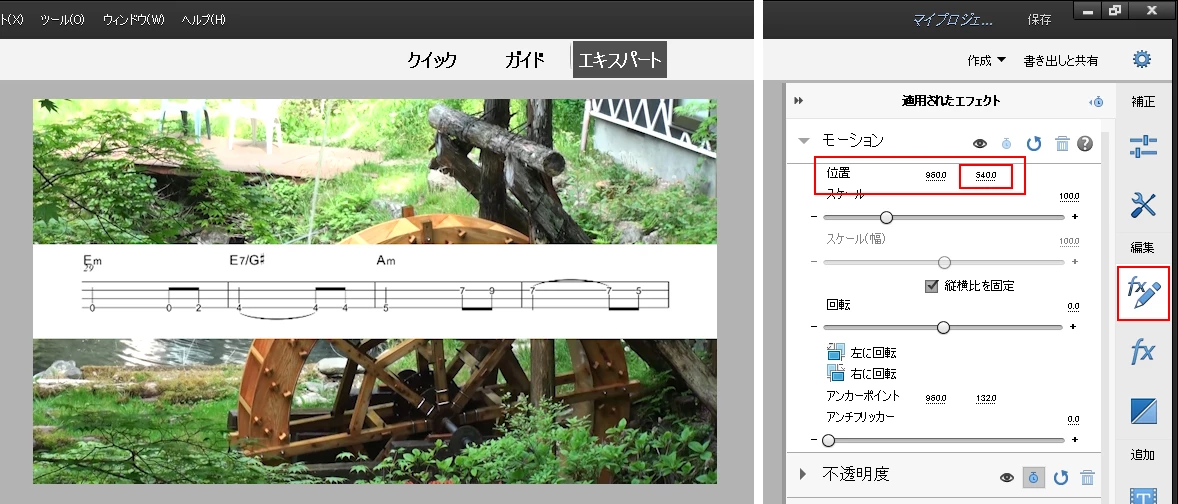The width and height of the screenshot is (1178, 504).
Task: Decrease スケール with minus button
Action: pos(814,217)
